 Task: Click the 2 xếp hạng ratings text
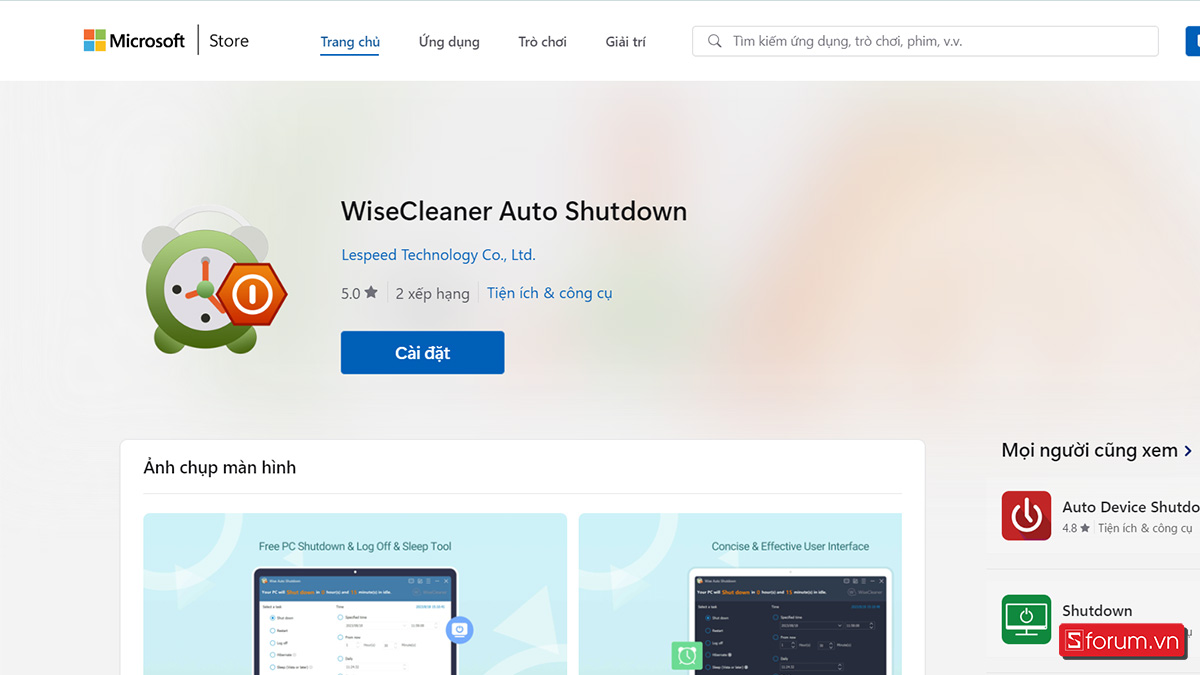coord(432,293)
